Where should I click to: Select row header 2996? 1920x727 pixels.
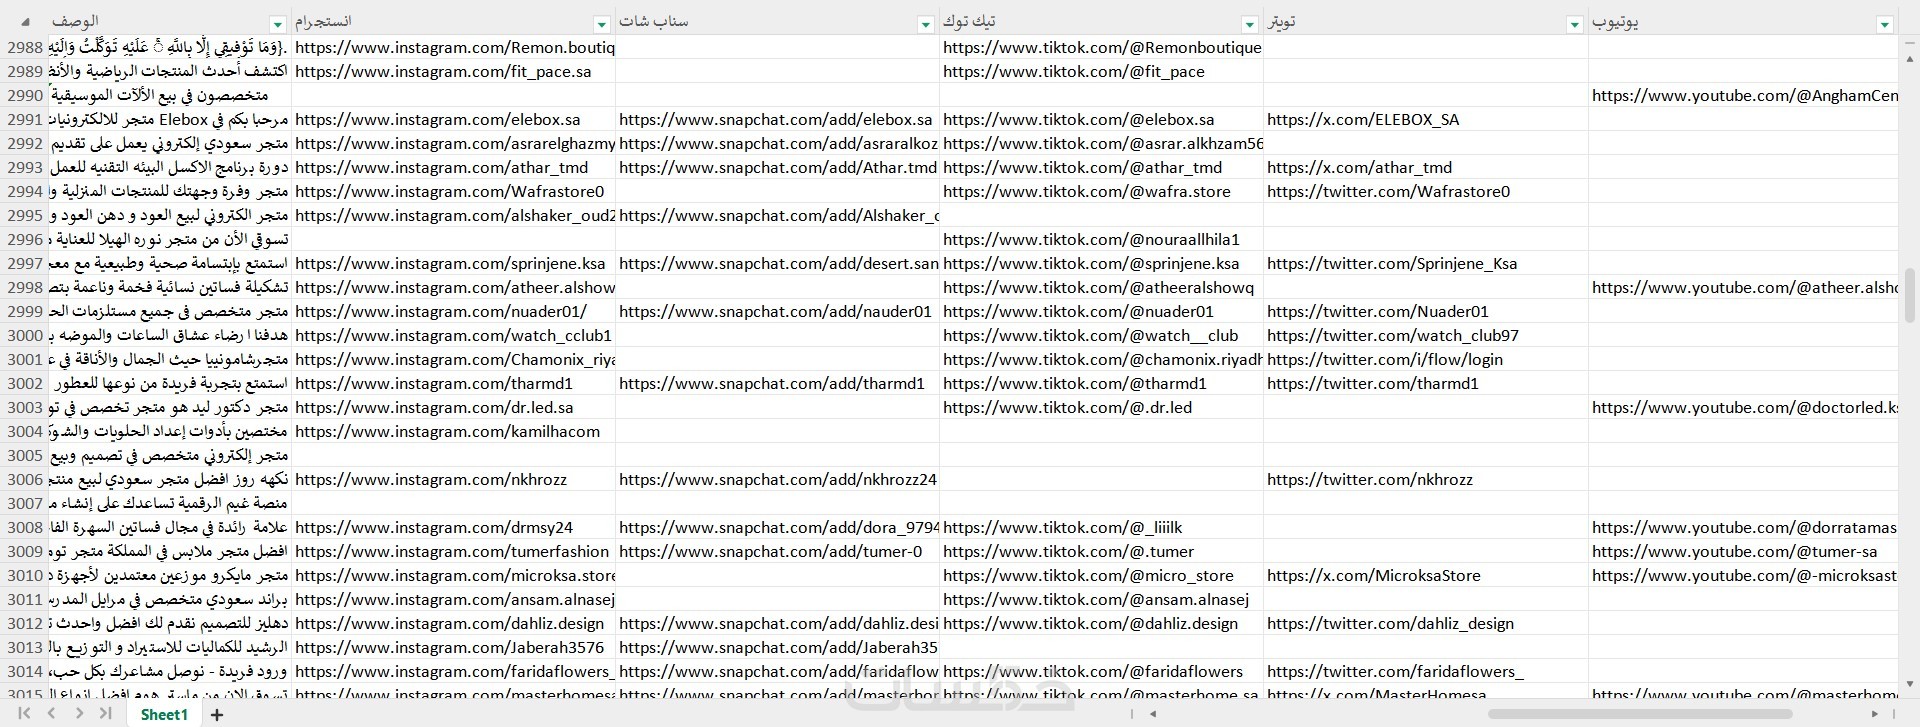pos(24,240)
